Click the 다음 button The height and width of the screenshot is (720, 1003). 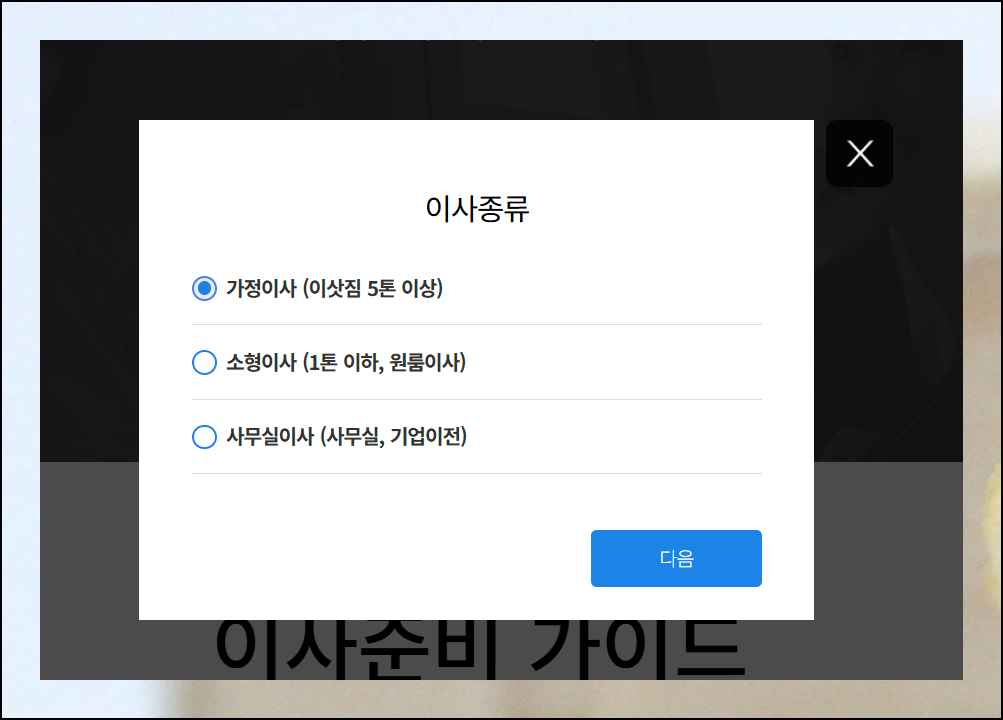676,558
